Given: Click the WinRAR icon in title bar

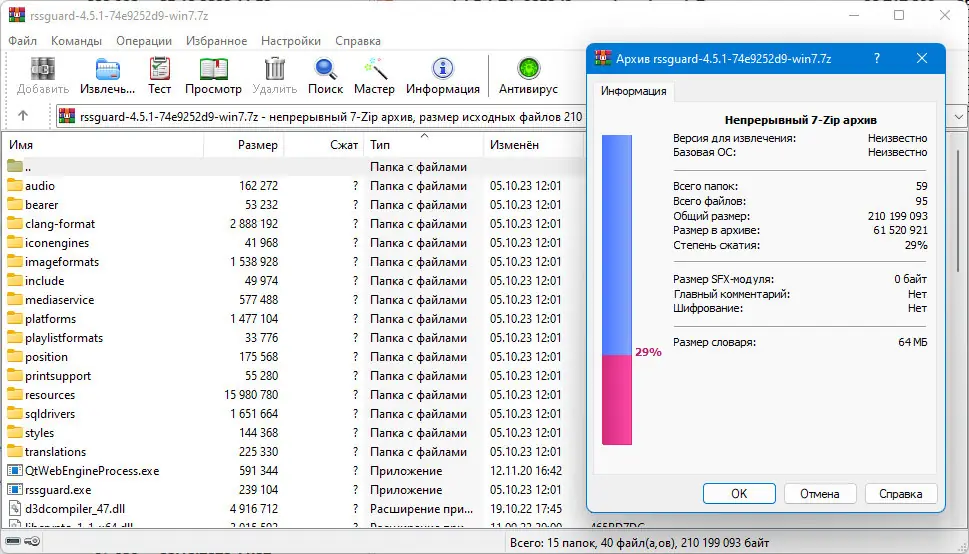Looking at the screenshot, I should pyautogui.click(x=17, y=15).
